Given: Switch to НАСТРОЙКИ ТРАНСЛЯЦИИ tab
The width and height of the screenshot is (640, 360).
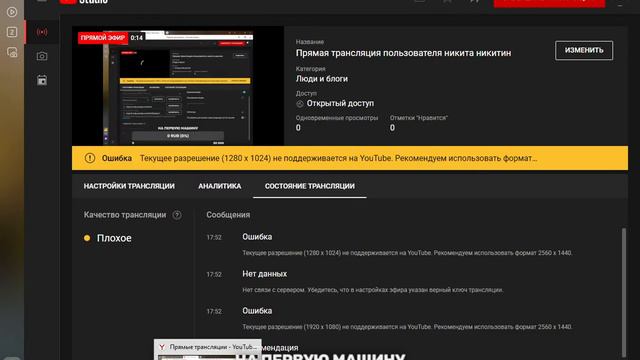Looking at the screenshot, I should tap(129, 186).
